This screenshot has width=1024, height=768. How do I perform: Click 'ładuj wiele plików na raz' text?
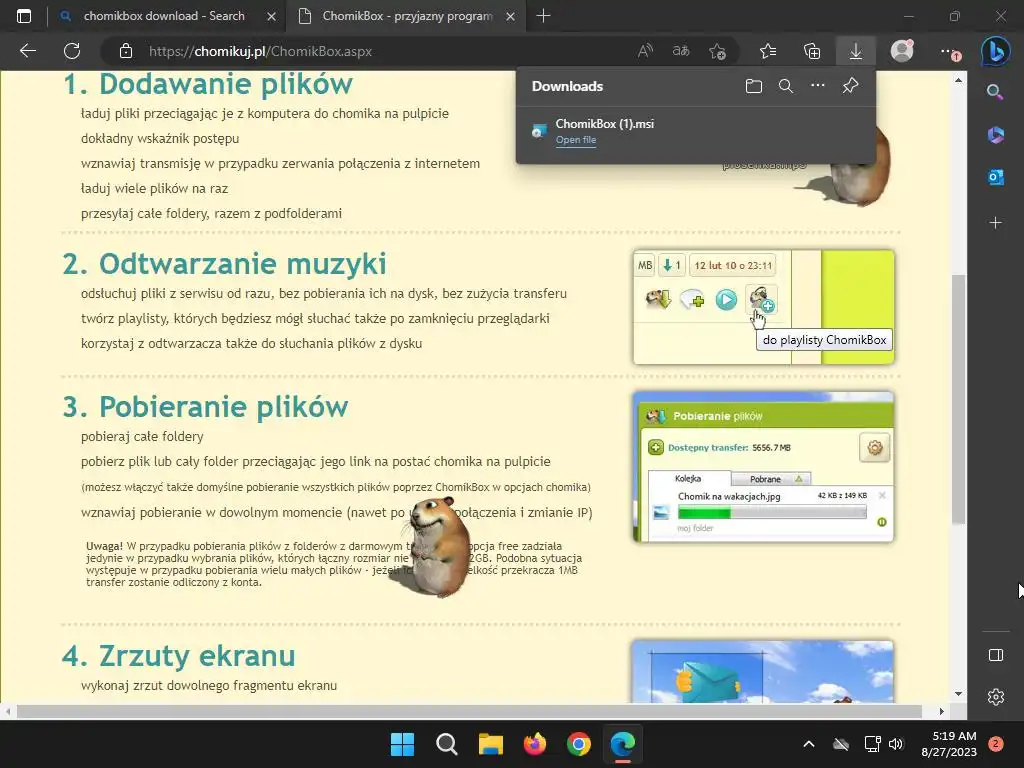[154, 189]
